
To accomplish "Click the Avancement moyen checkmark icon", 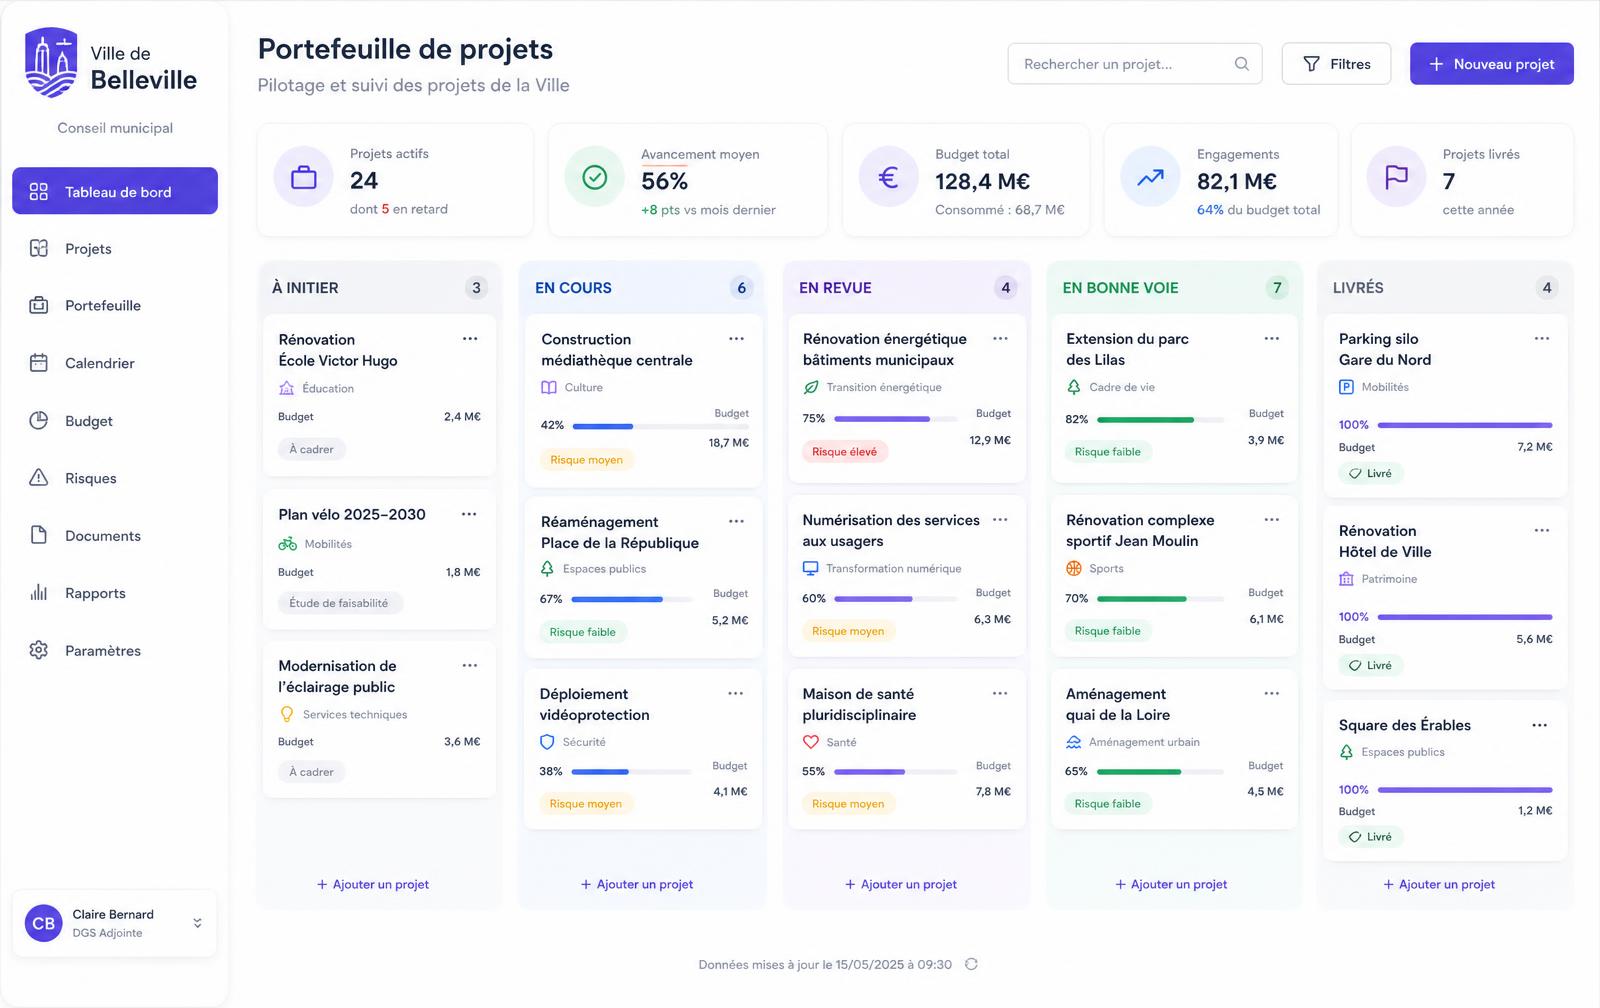I will coord(595,178).
